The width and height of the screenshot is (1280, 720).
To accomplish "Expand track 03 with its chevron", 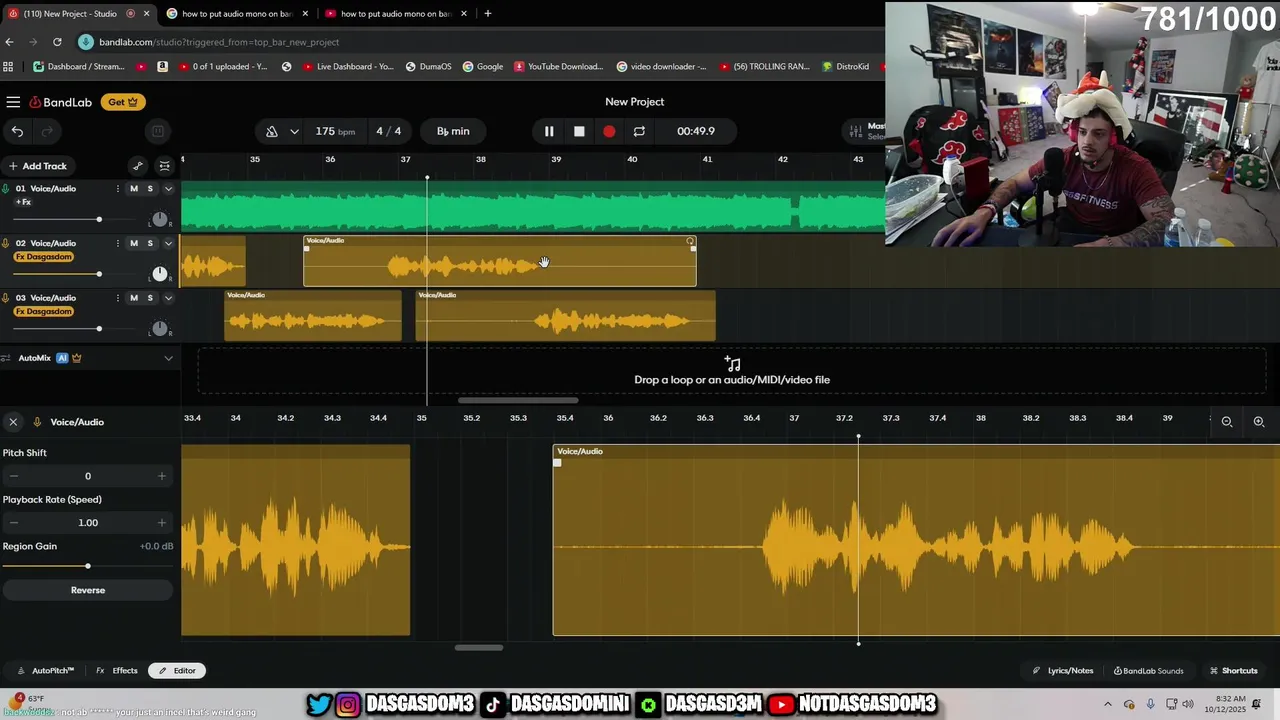I will coord(168,298).
